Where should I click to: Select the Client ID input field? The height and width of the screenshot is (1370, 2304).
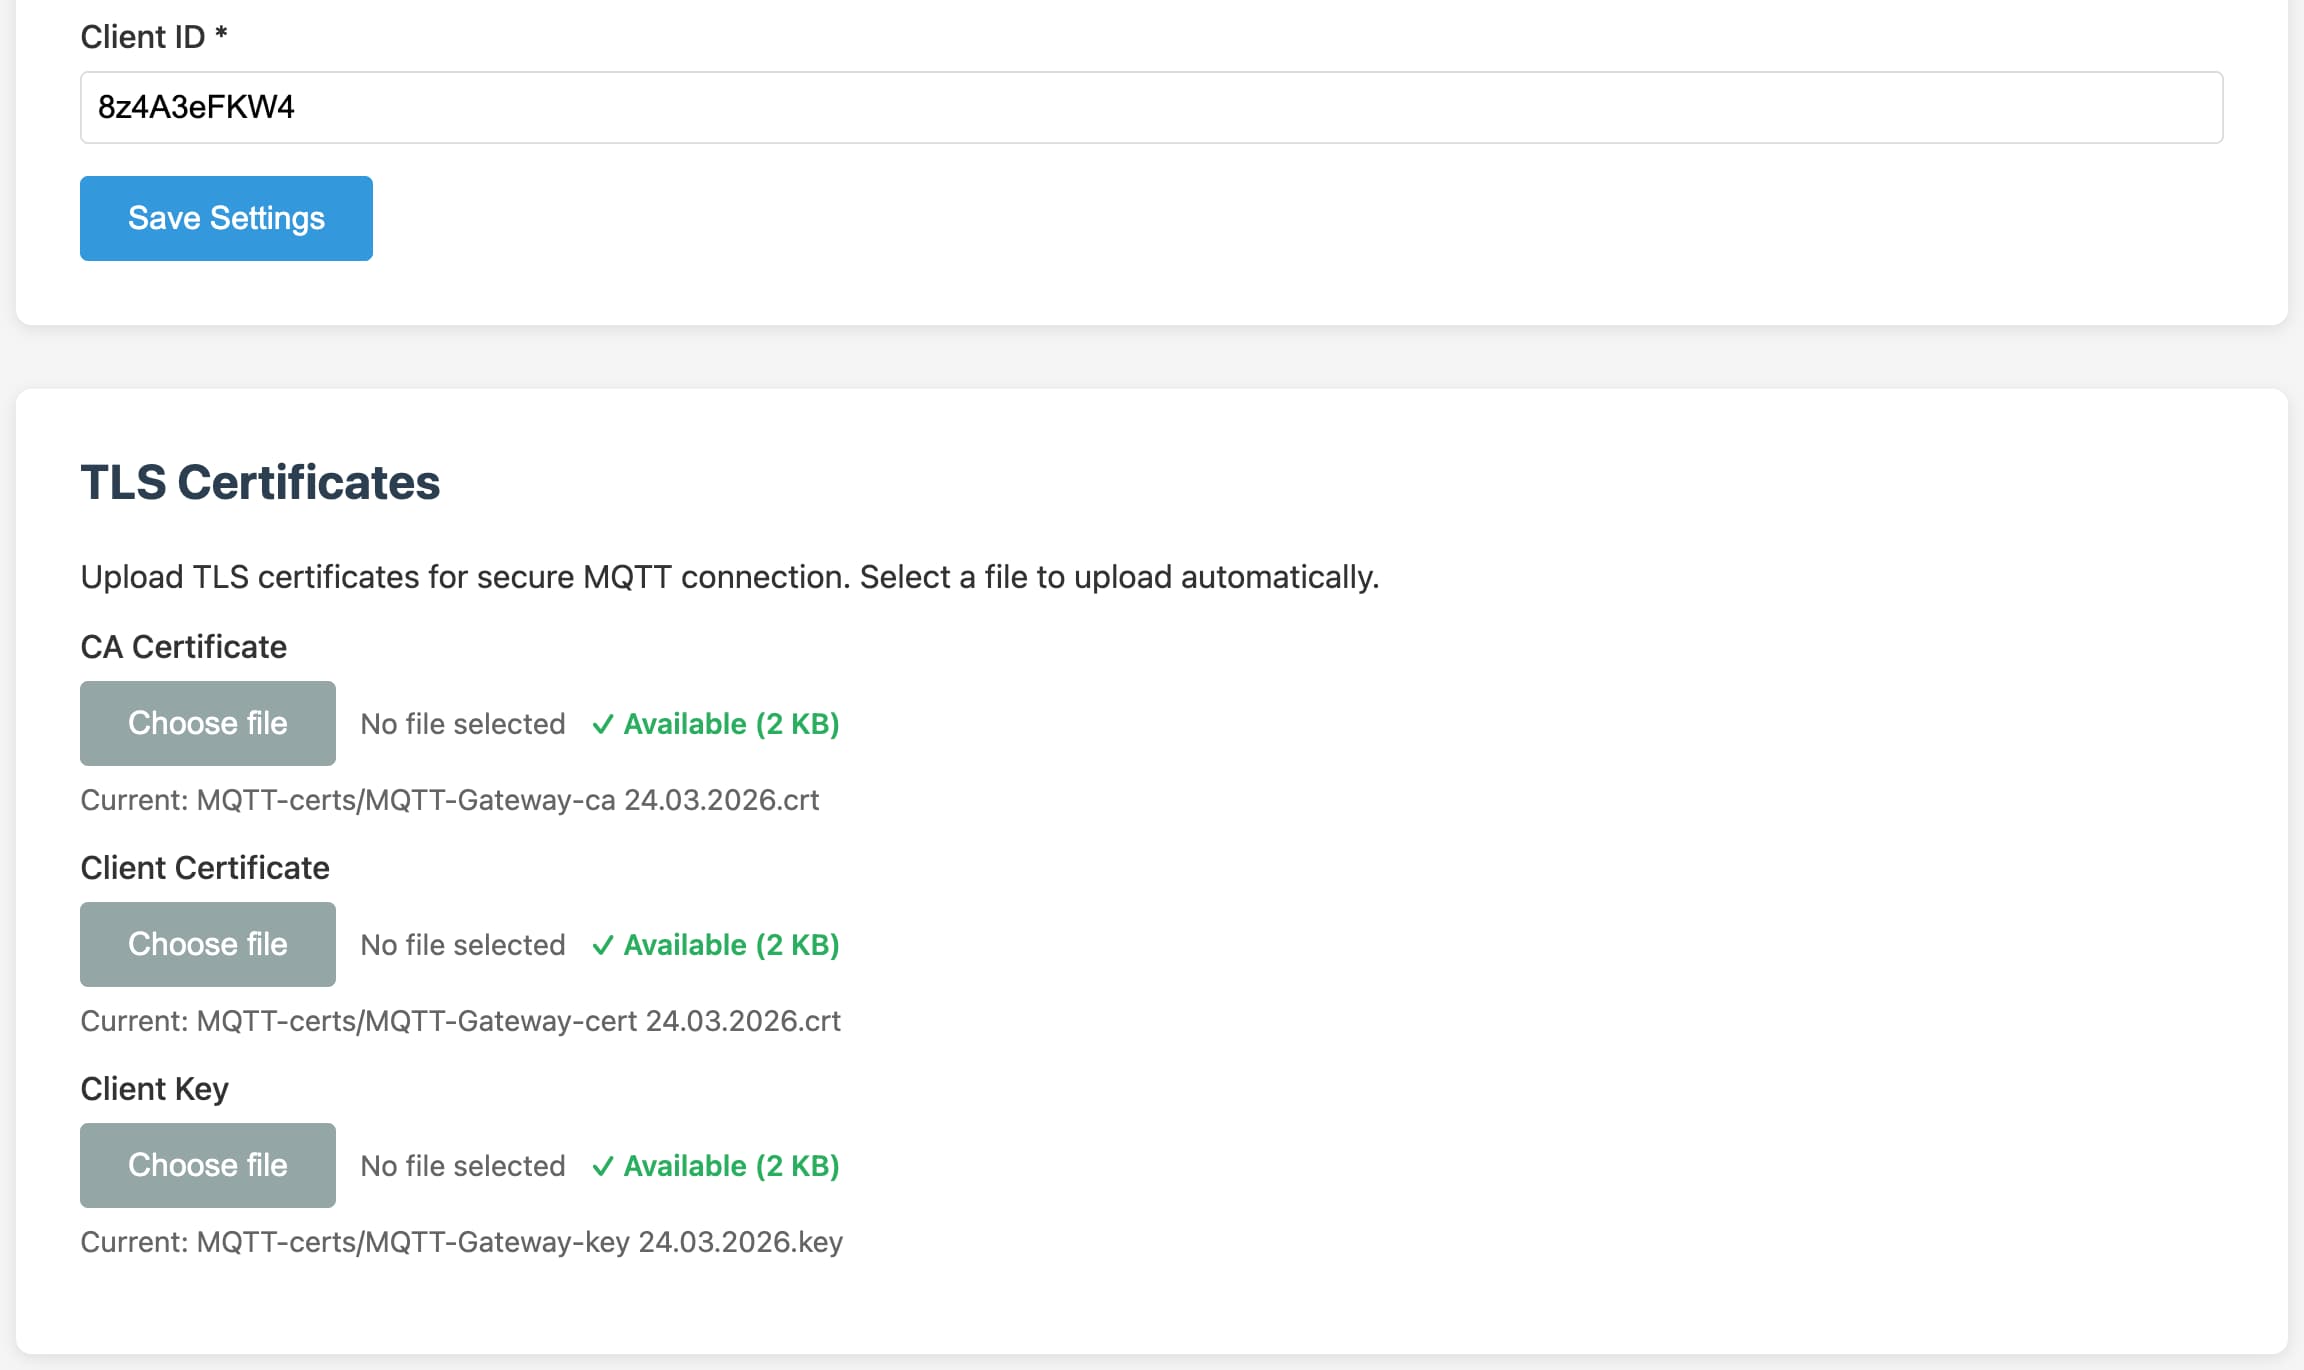coord(1150,107)
